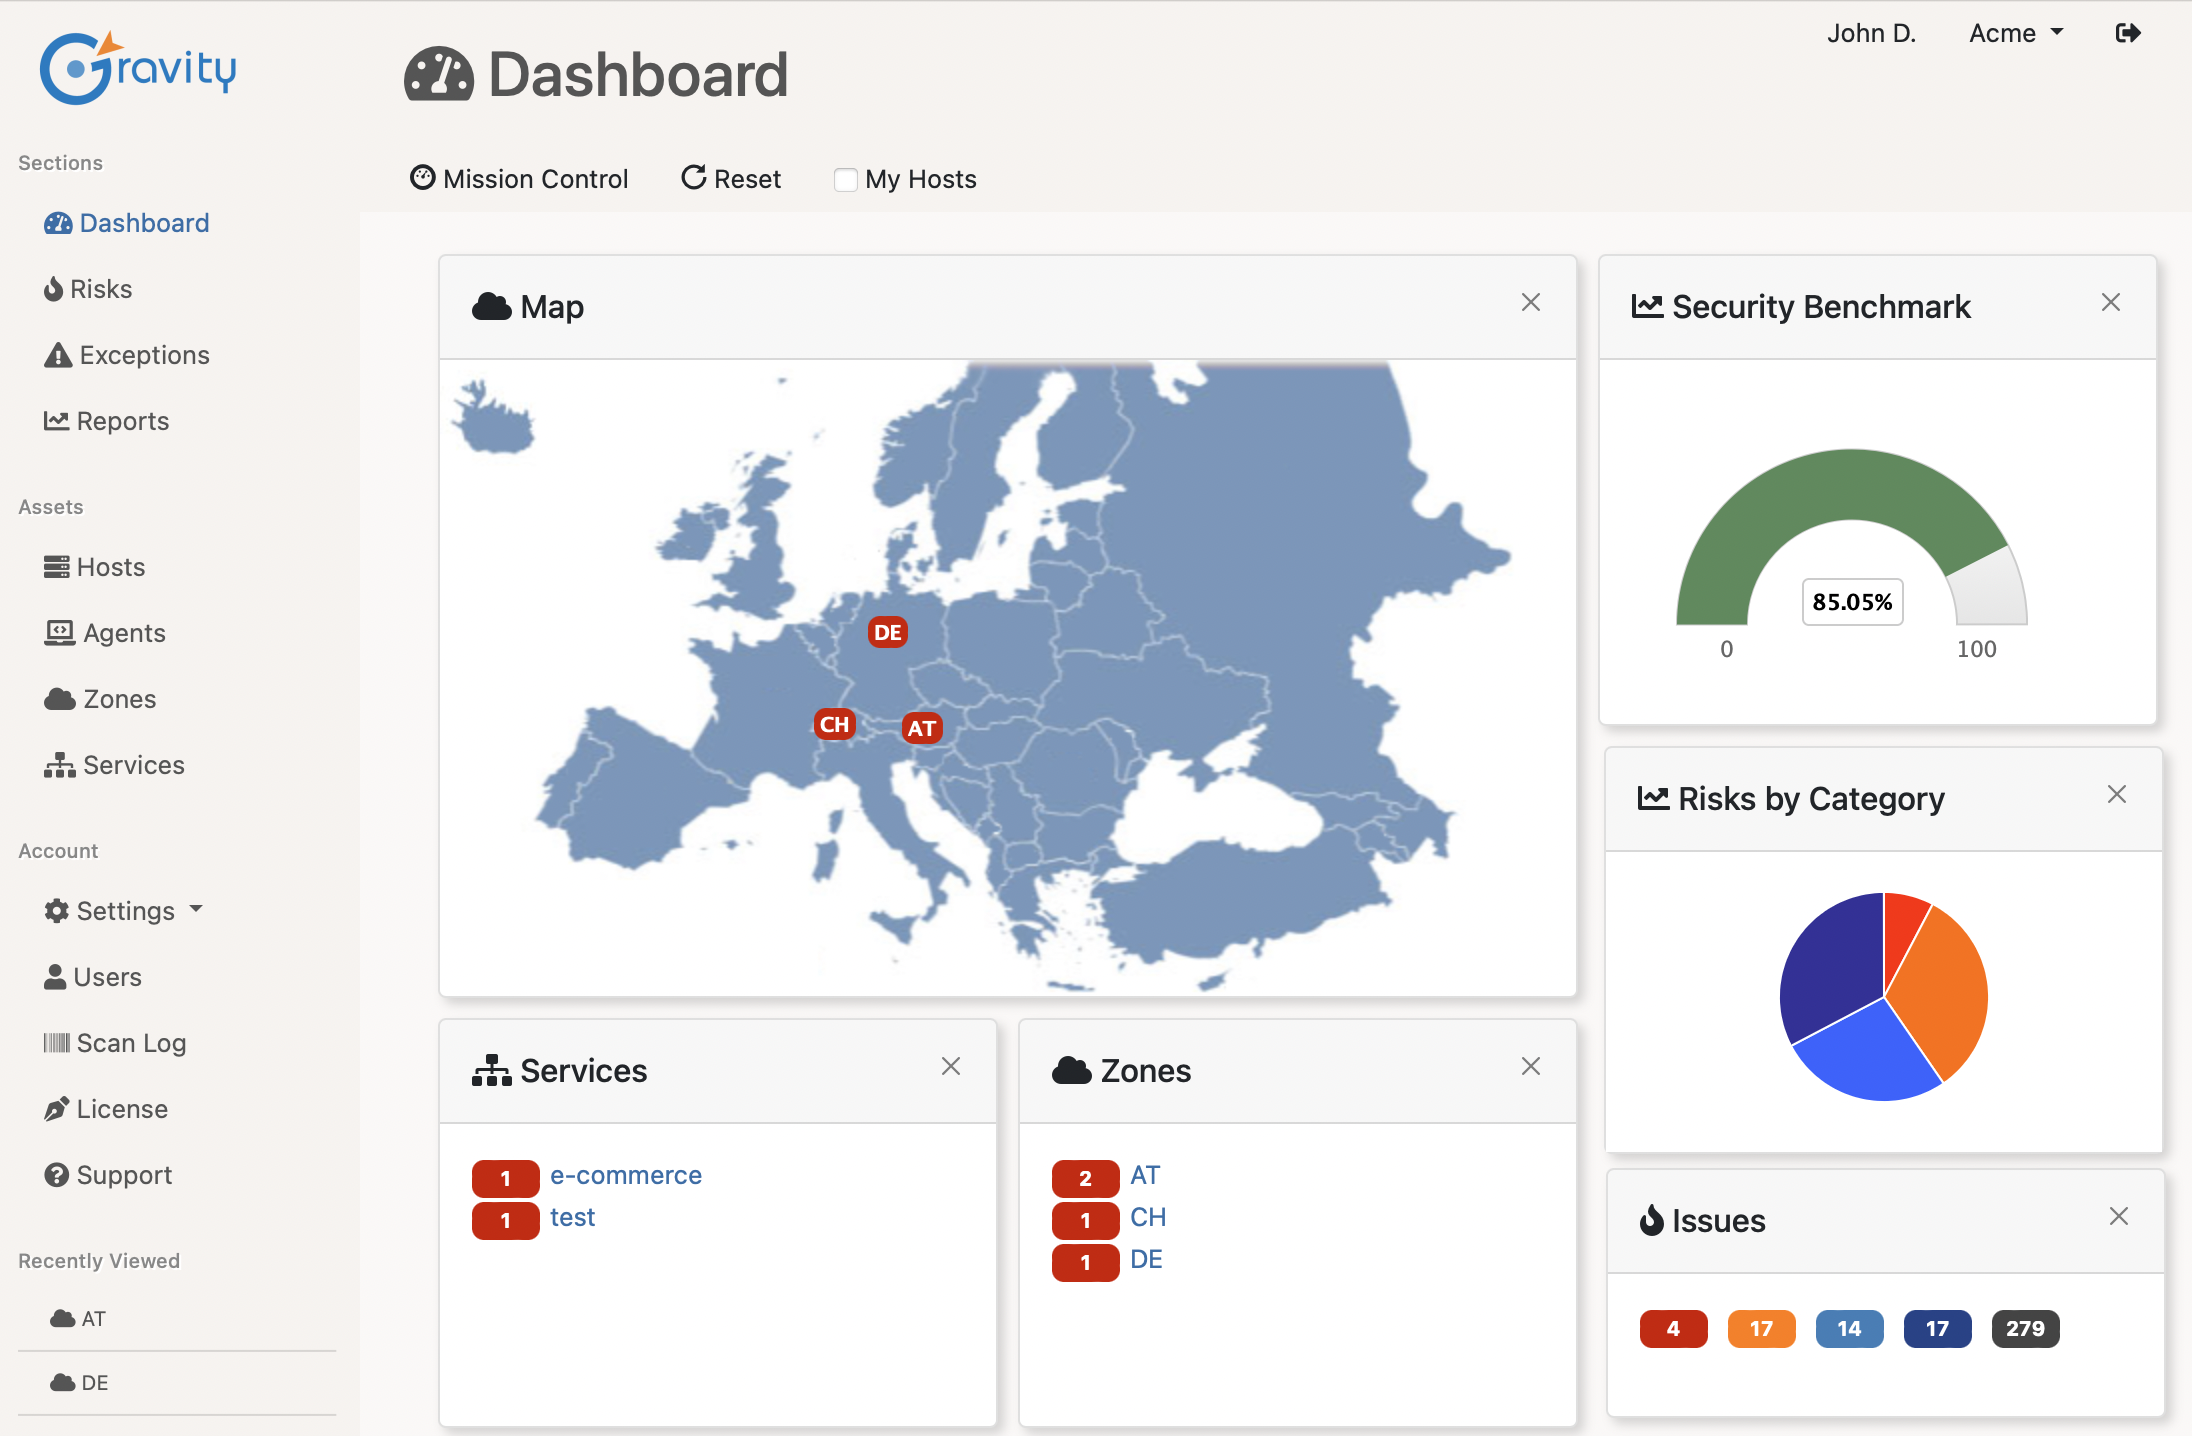Enable the My Hosts checkbox
2192x1436 pixels.
tap(846, 180)
